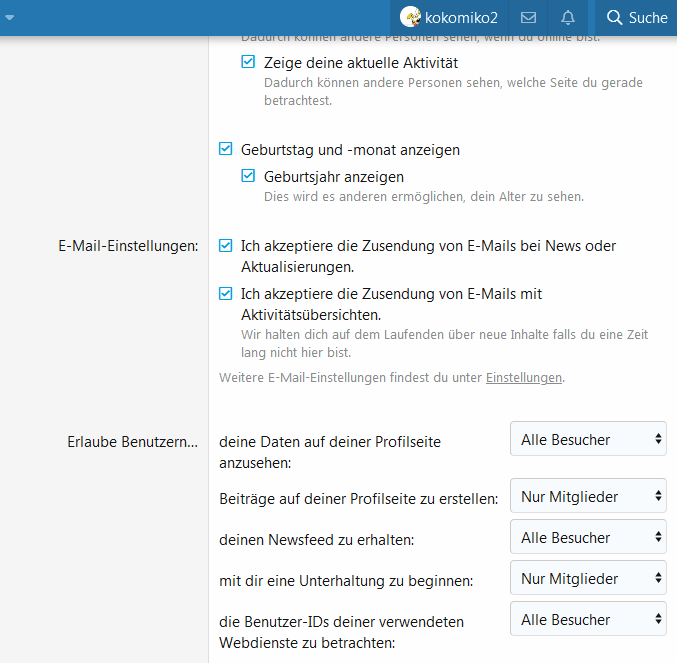This screenshot has width=677, height=663.
Task: Uncheck emails for News oder Aktualisierungen
Action: click(226, 246)
